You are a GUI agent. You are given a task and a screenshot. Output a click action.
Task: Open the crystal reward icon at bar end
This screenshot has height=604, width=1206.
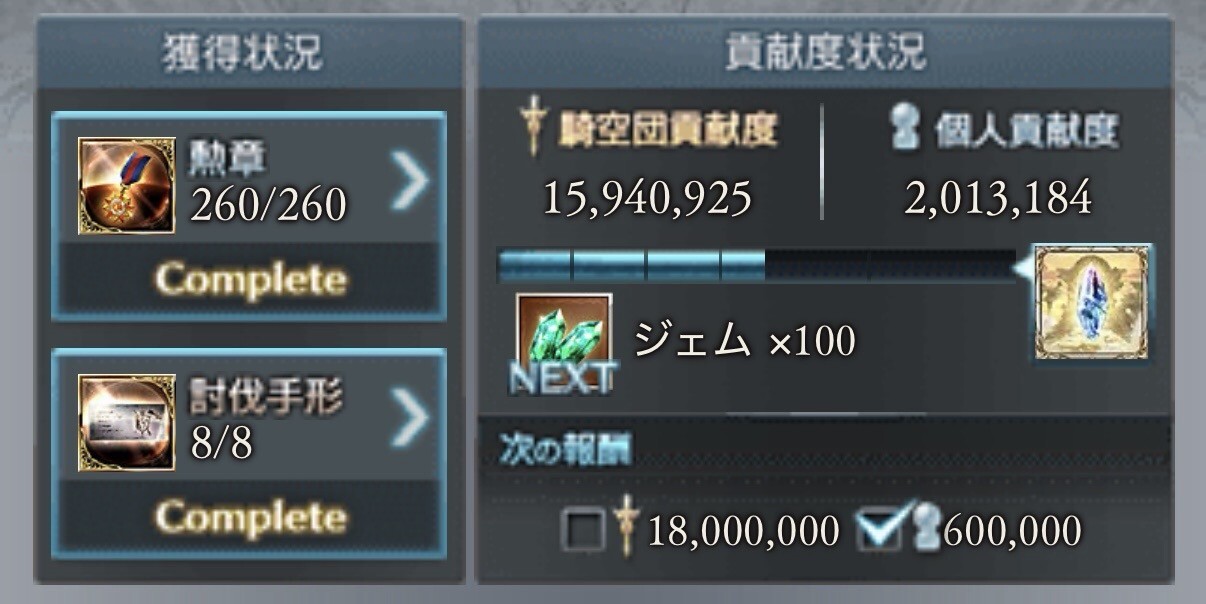[x=1093, y=302]
